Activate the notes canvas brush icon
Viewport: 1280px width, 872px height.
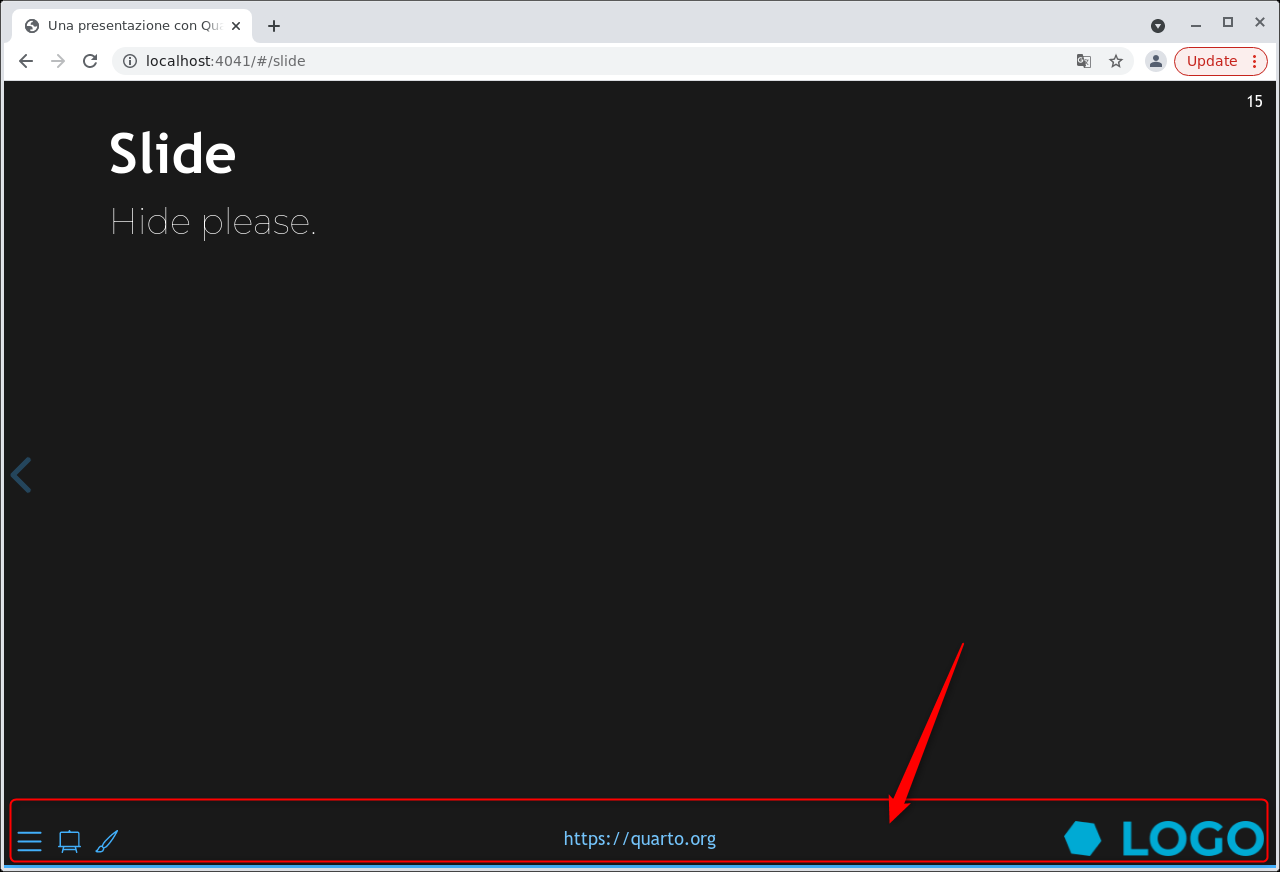click(x=107, y=841)
